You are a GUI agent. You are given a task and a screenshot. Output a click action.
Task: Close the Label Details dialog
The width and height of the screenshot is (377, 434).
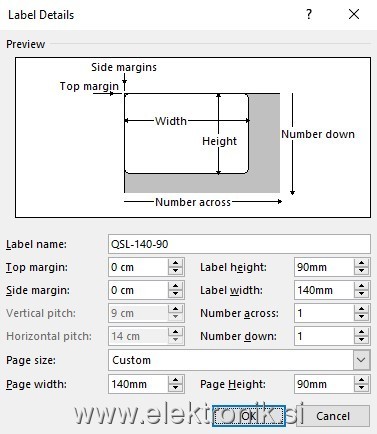click(354, 14)
